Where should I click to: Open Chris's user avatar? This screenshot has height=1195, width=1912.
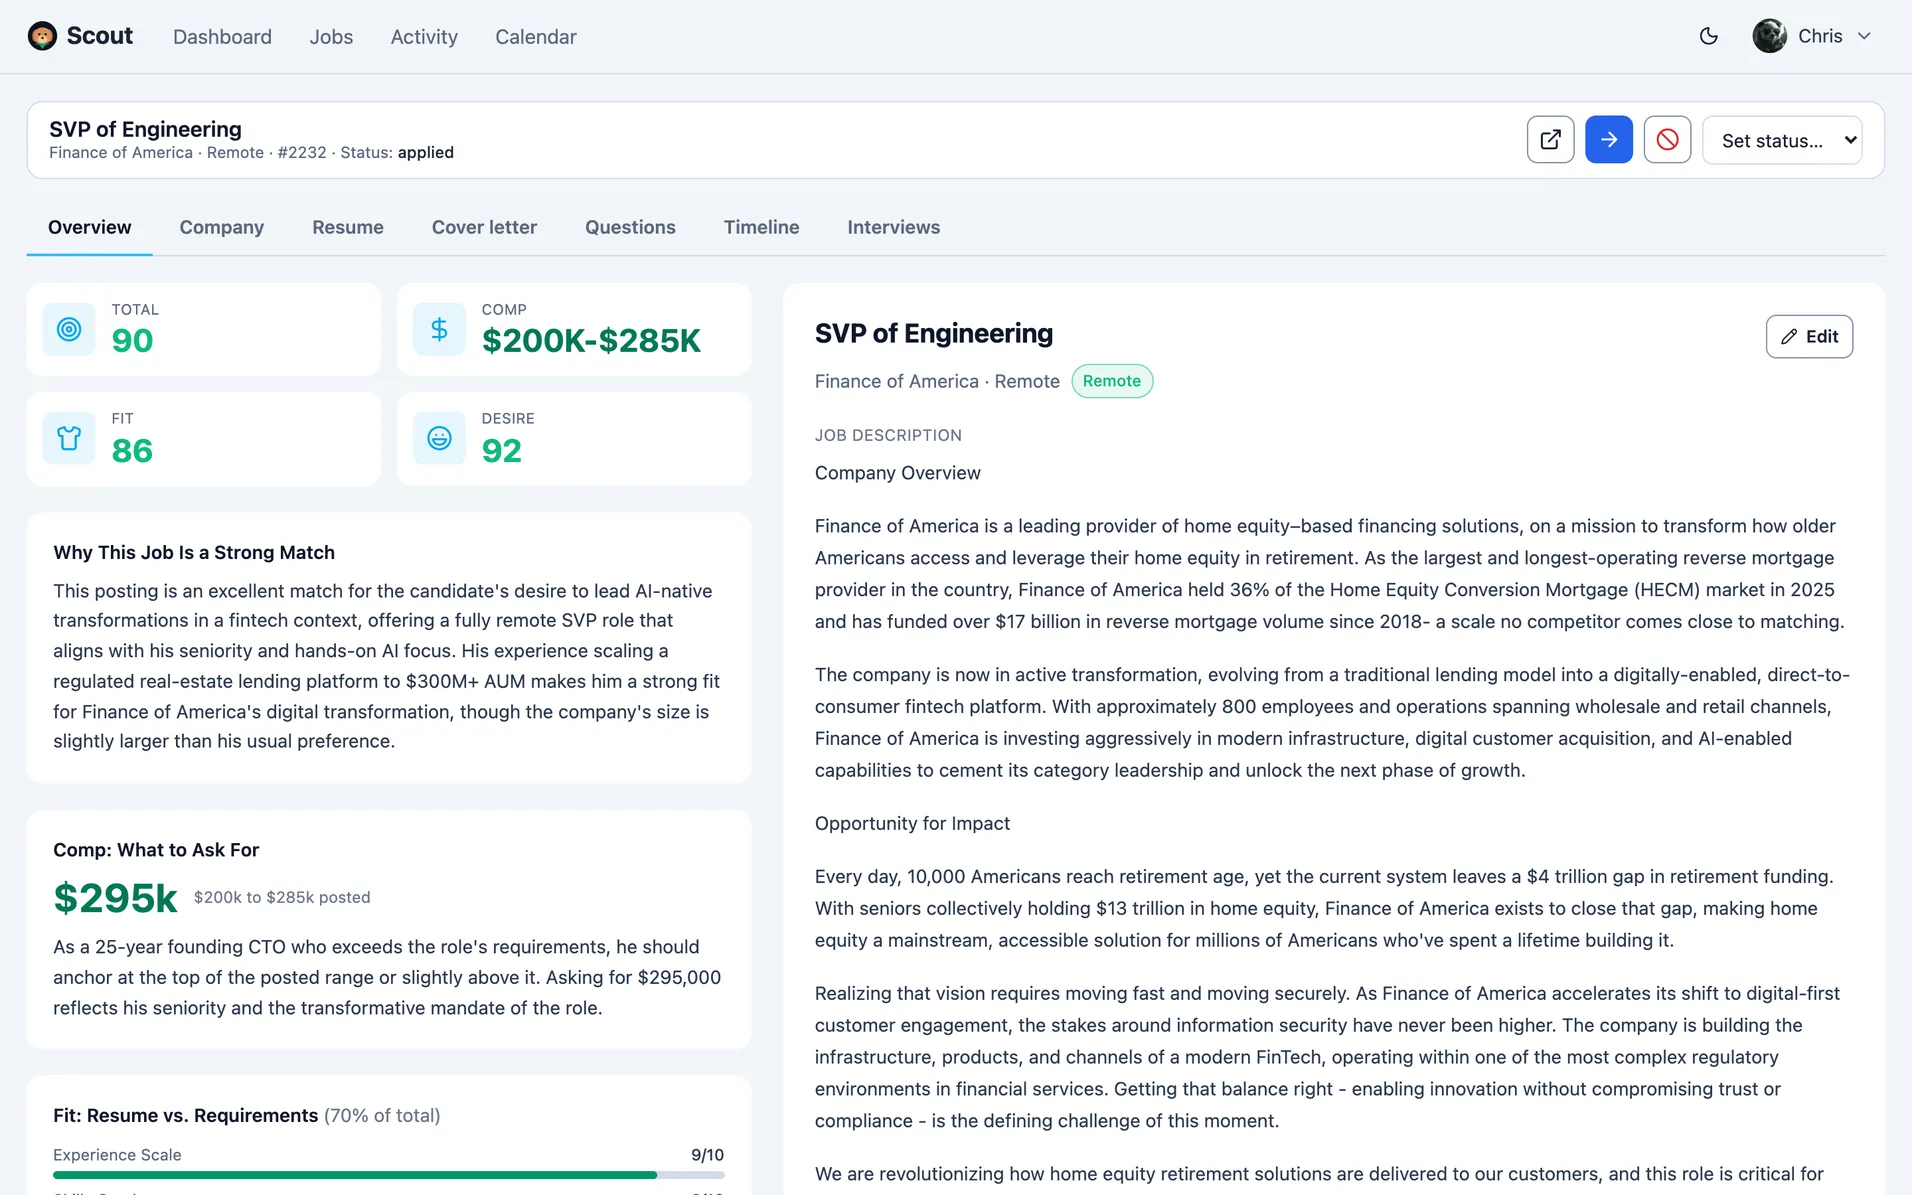coord(1769,36)
